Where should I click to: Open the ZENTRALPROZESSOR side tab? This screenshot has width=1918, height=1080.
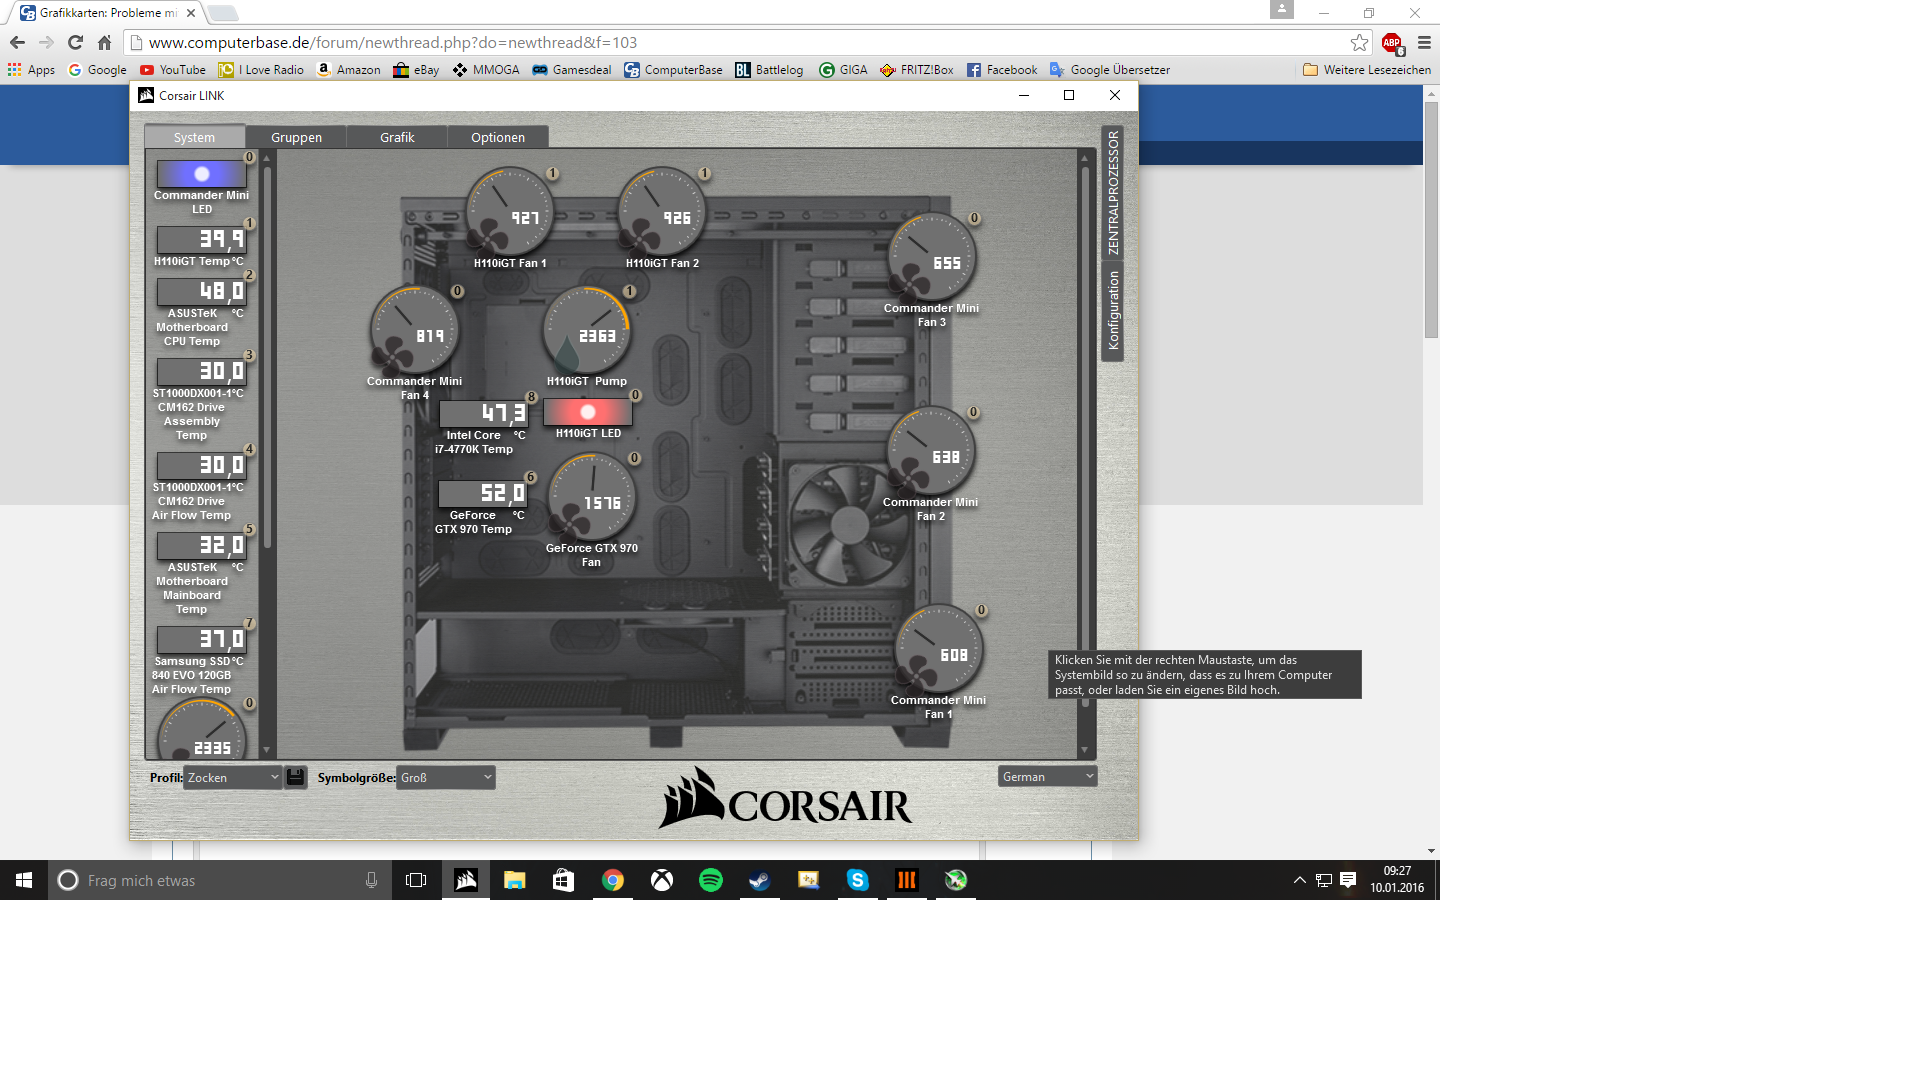tap(1113, 192)
